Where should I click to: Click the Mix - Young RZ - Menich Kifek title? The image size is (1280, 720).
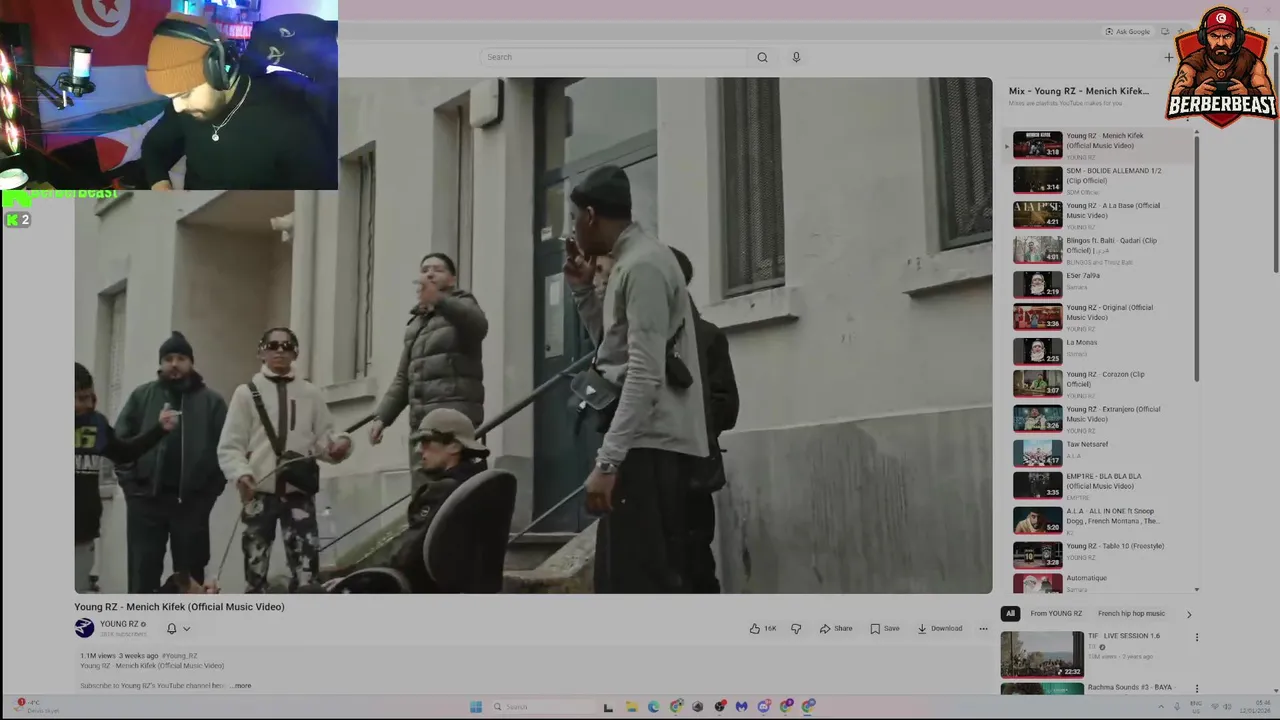[x=1078, y=91]
